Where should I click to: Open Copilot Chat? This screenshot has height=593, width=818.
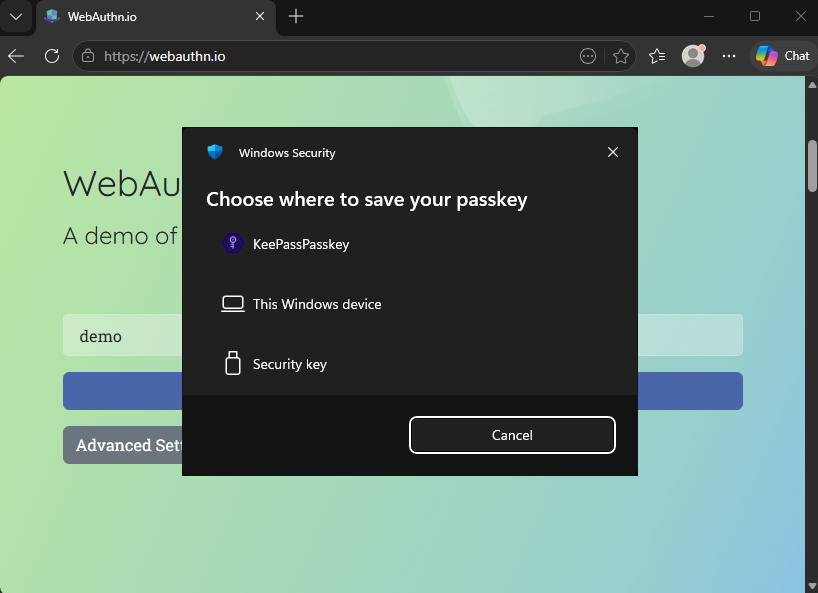point(783,56)
